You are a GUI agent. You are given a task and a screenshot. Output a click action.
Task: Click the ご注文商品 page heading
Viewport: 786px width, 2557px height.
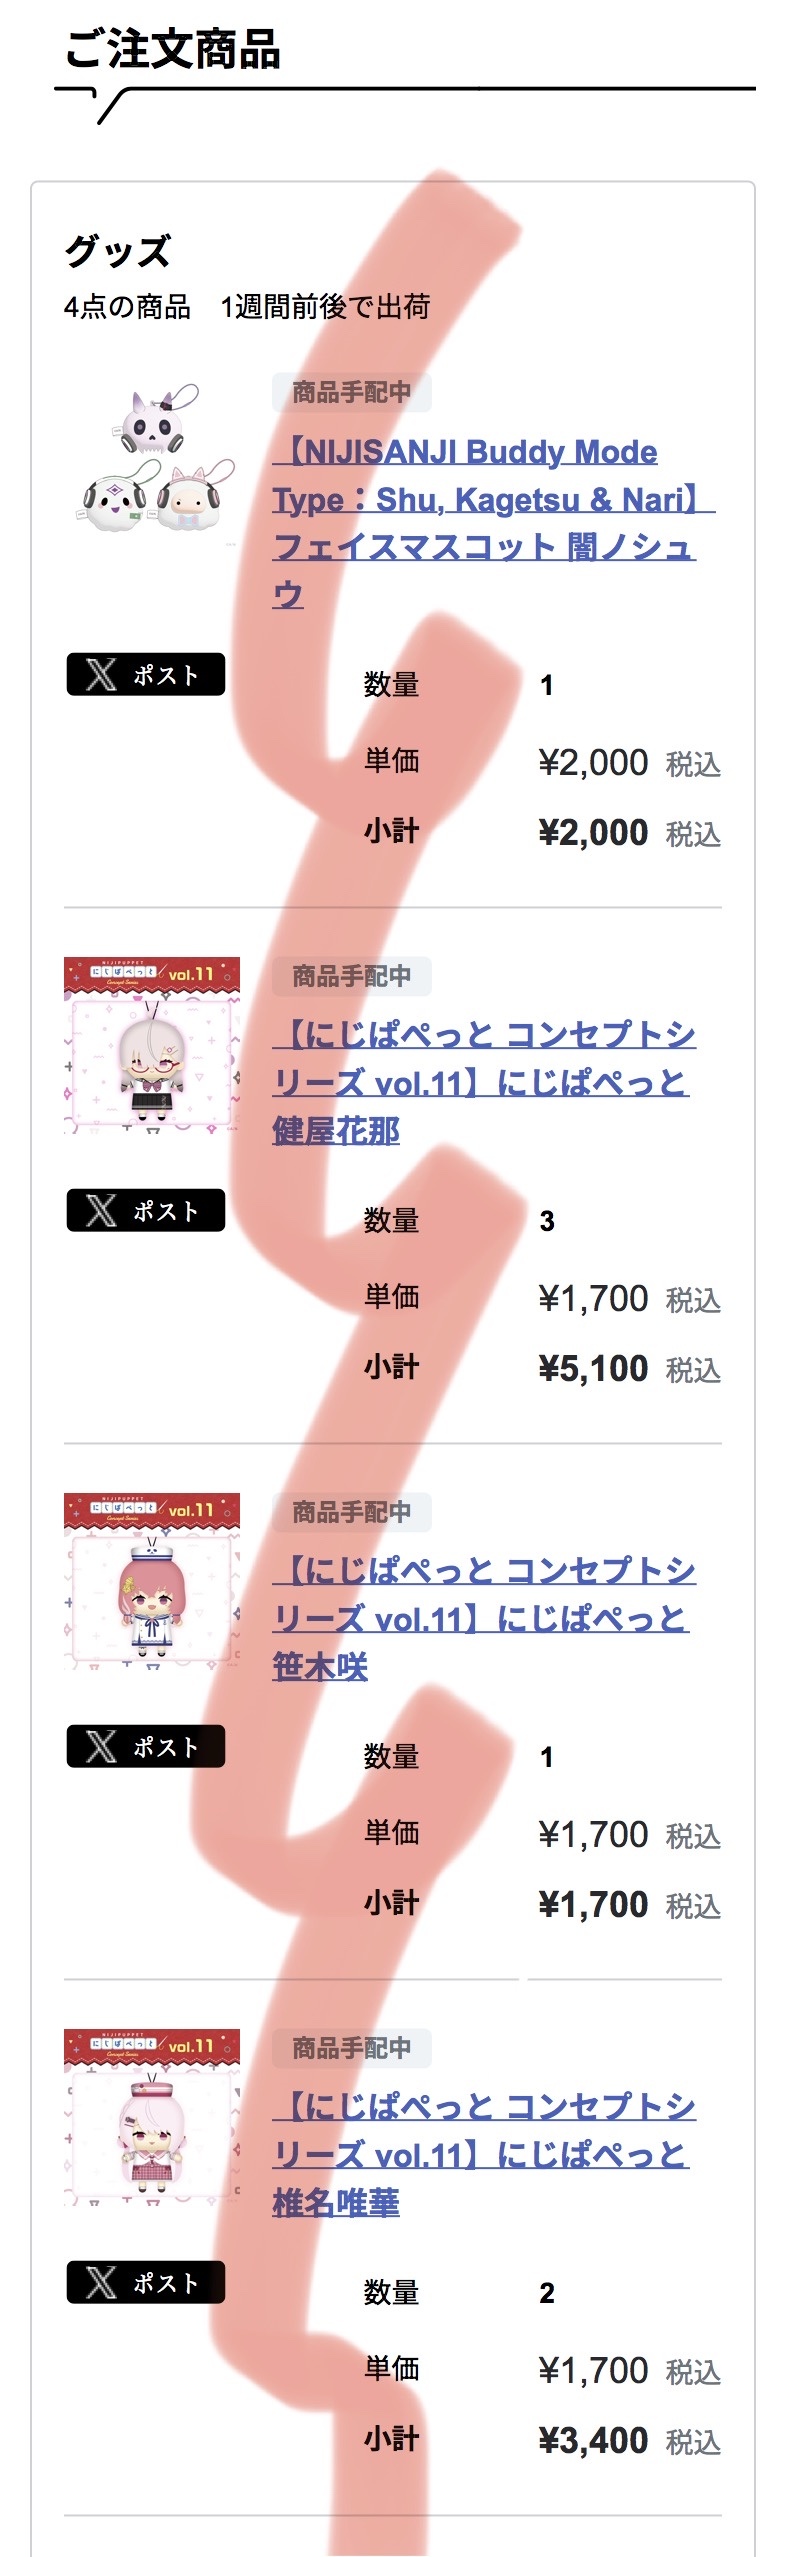click(x=173, y=49)
